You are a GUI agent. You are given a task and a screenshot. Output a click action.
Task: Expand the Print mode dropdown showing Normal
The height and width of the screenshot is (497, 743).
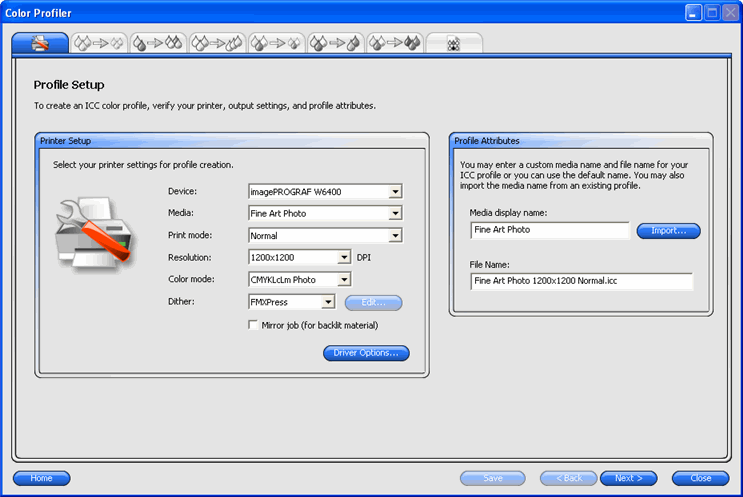click(395, 235)
